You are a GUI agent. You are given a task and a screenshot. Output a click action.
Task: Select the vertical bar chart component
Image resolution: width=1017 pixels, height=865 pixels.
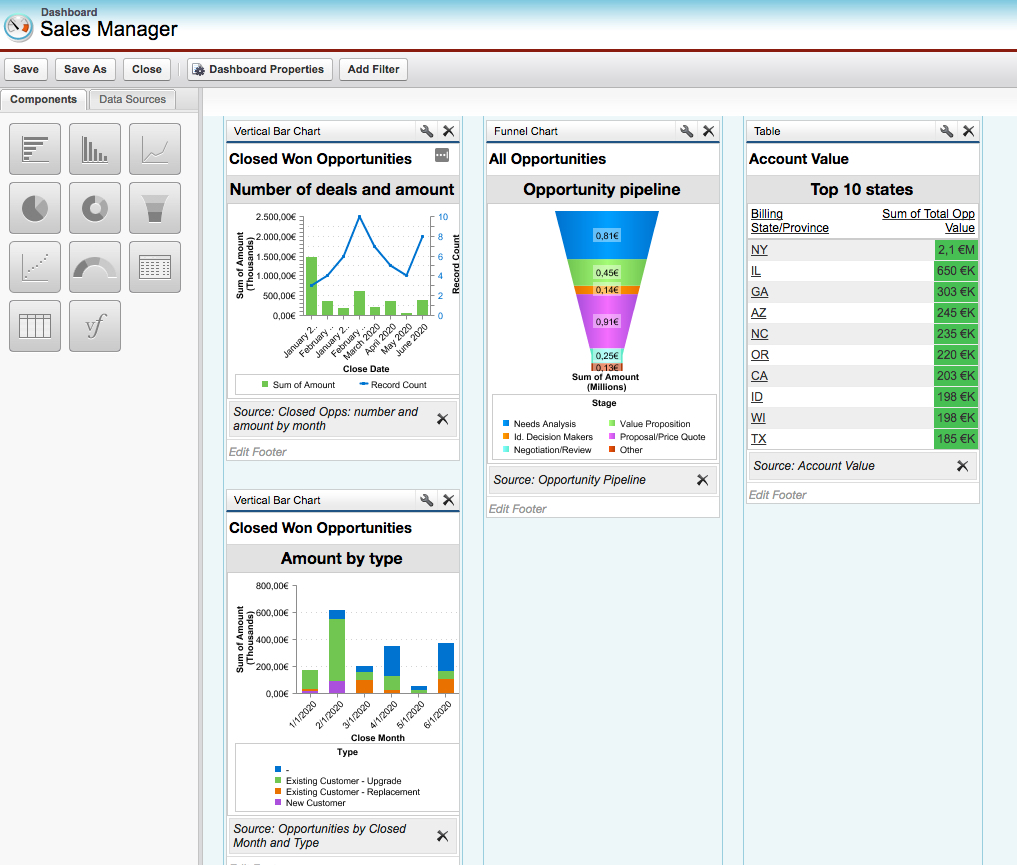tap(95, 149)
